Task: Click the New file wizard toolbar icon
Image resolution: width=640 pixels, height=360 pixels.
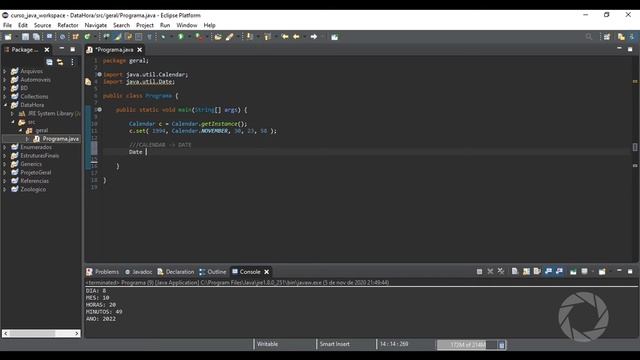Action: (x=8, y=37)
